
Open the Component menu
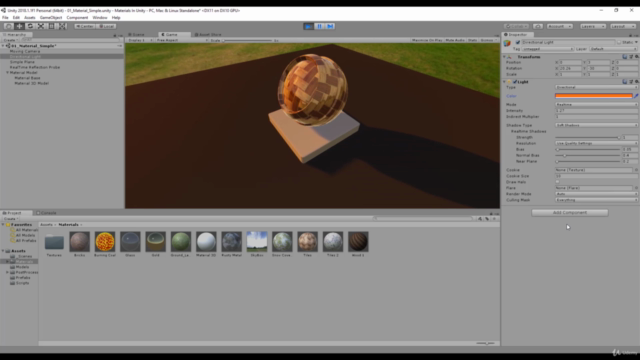77,18
